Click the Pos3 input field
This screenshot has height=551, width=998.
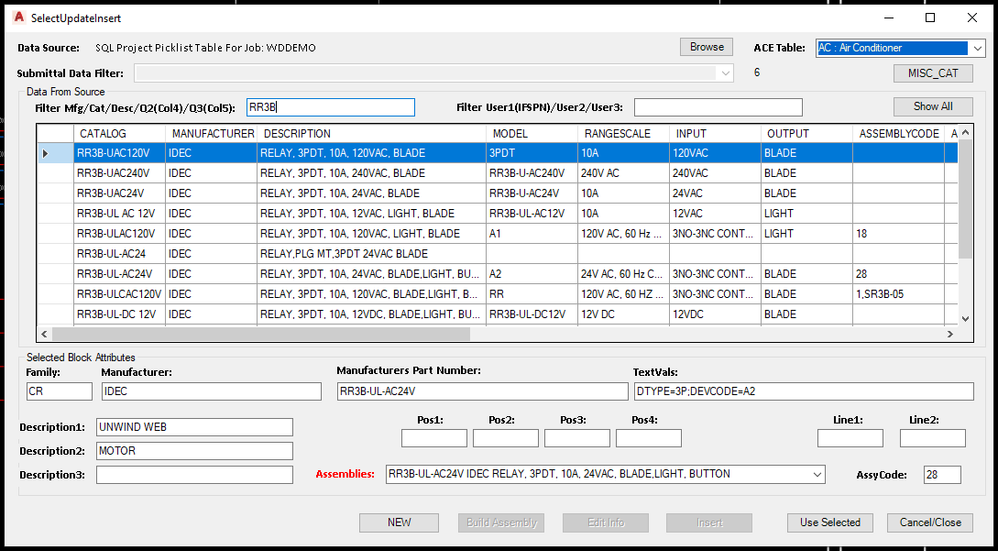(x=577, y=438)
